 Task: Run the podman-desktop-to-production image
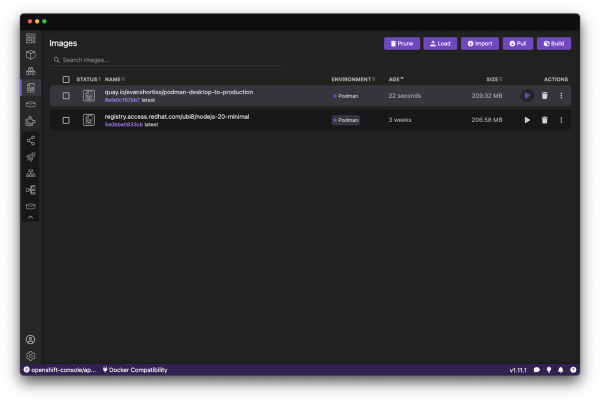pos(527,96)
